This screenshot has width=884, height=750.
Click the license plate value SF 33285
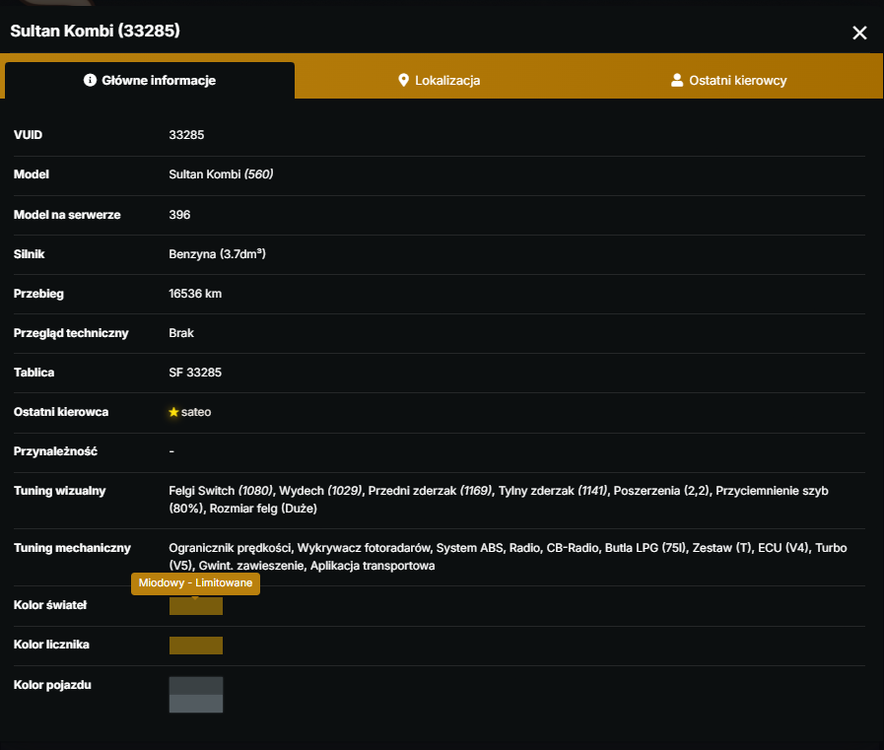(x=195, y=372)
